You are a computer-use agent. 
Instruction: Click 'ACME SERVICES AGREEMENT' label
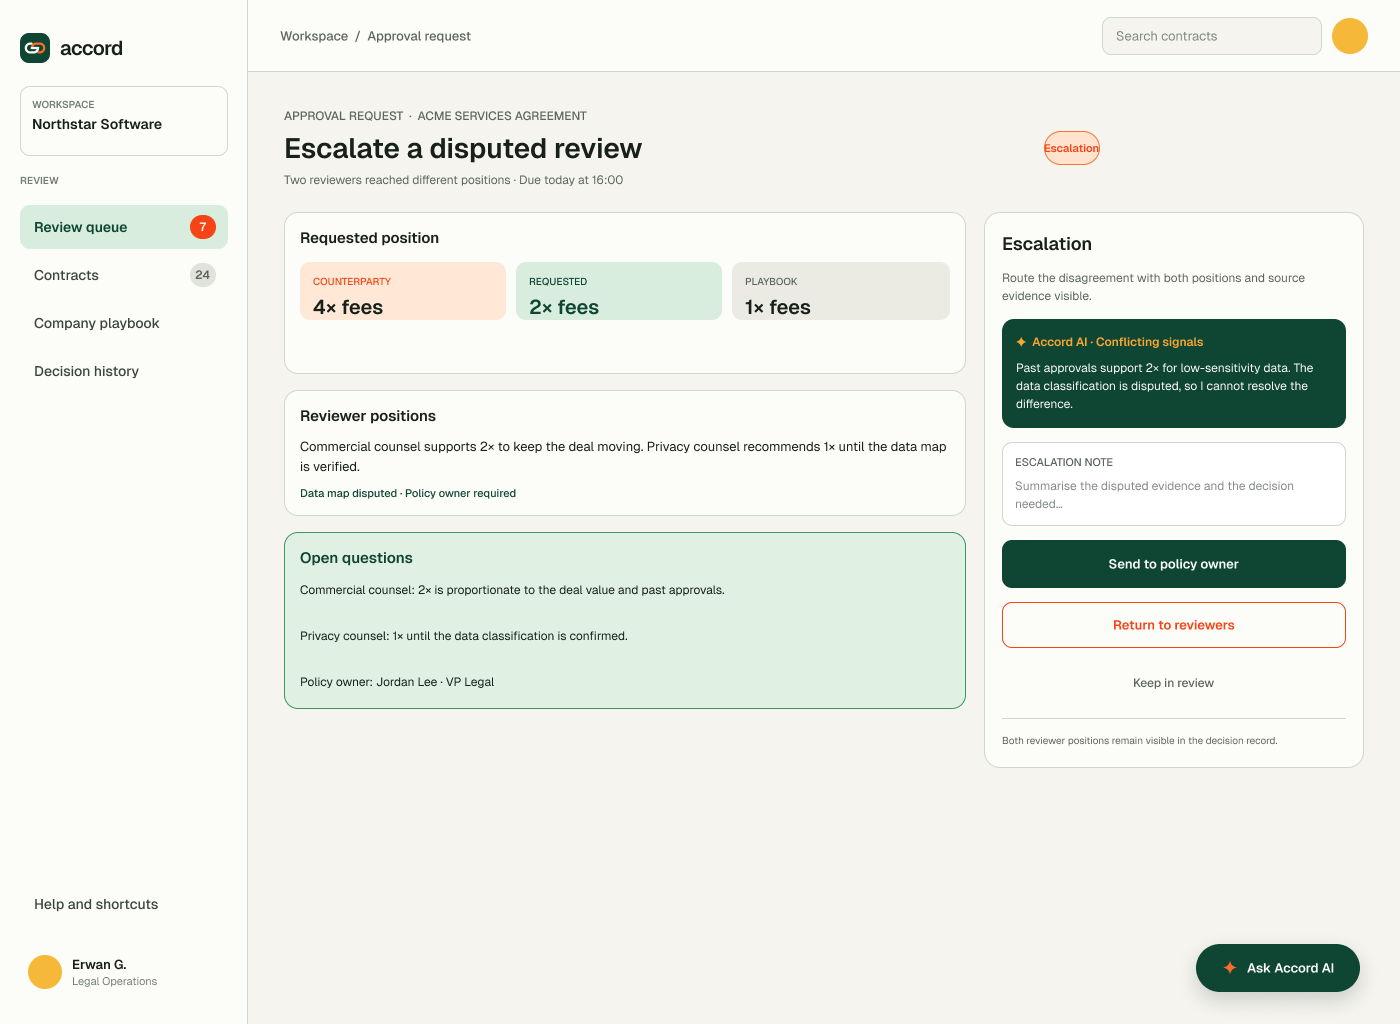[502, 116]
